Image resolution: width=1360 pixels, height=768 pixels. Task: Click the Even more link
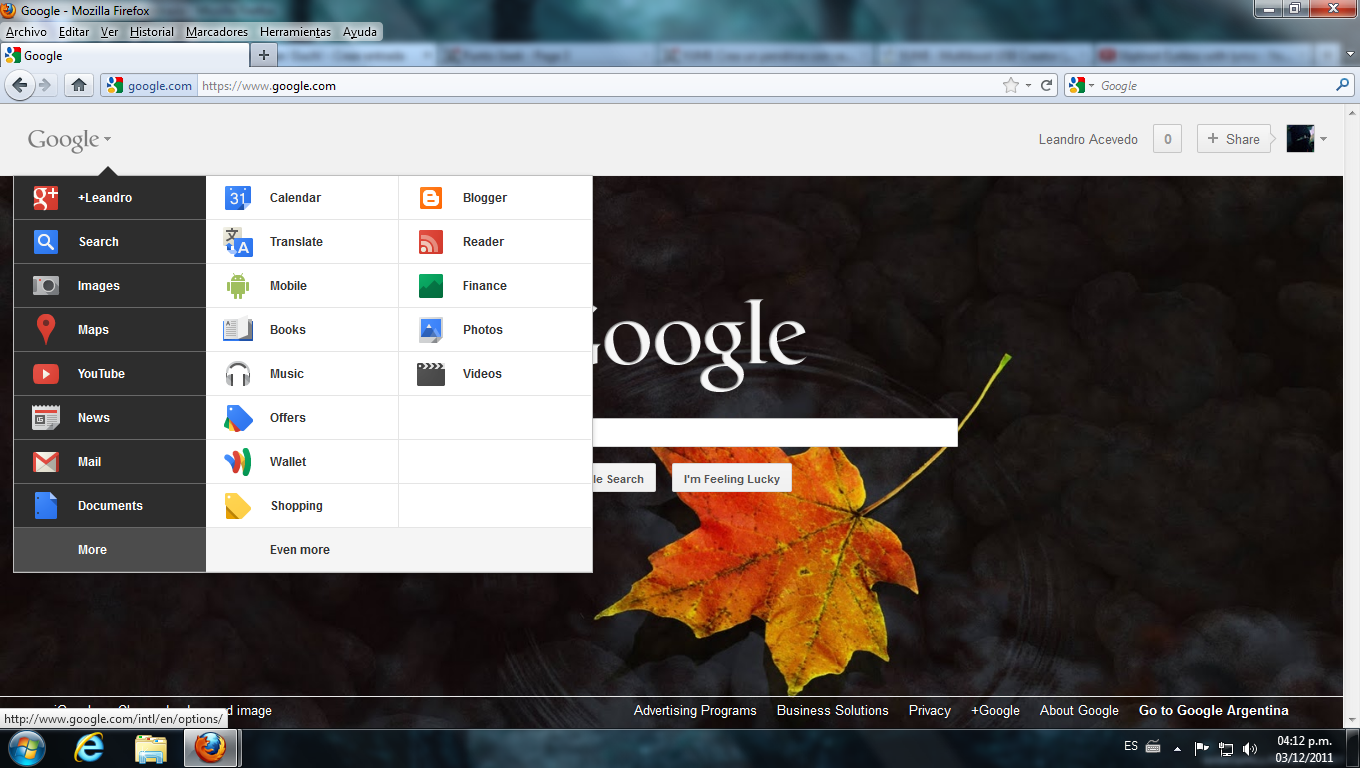[x=300, y=550]
